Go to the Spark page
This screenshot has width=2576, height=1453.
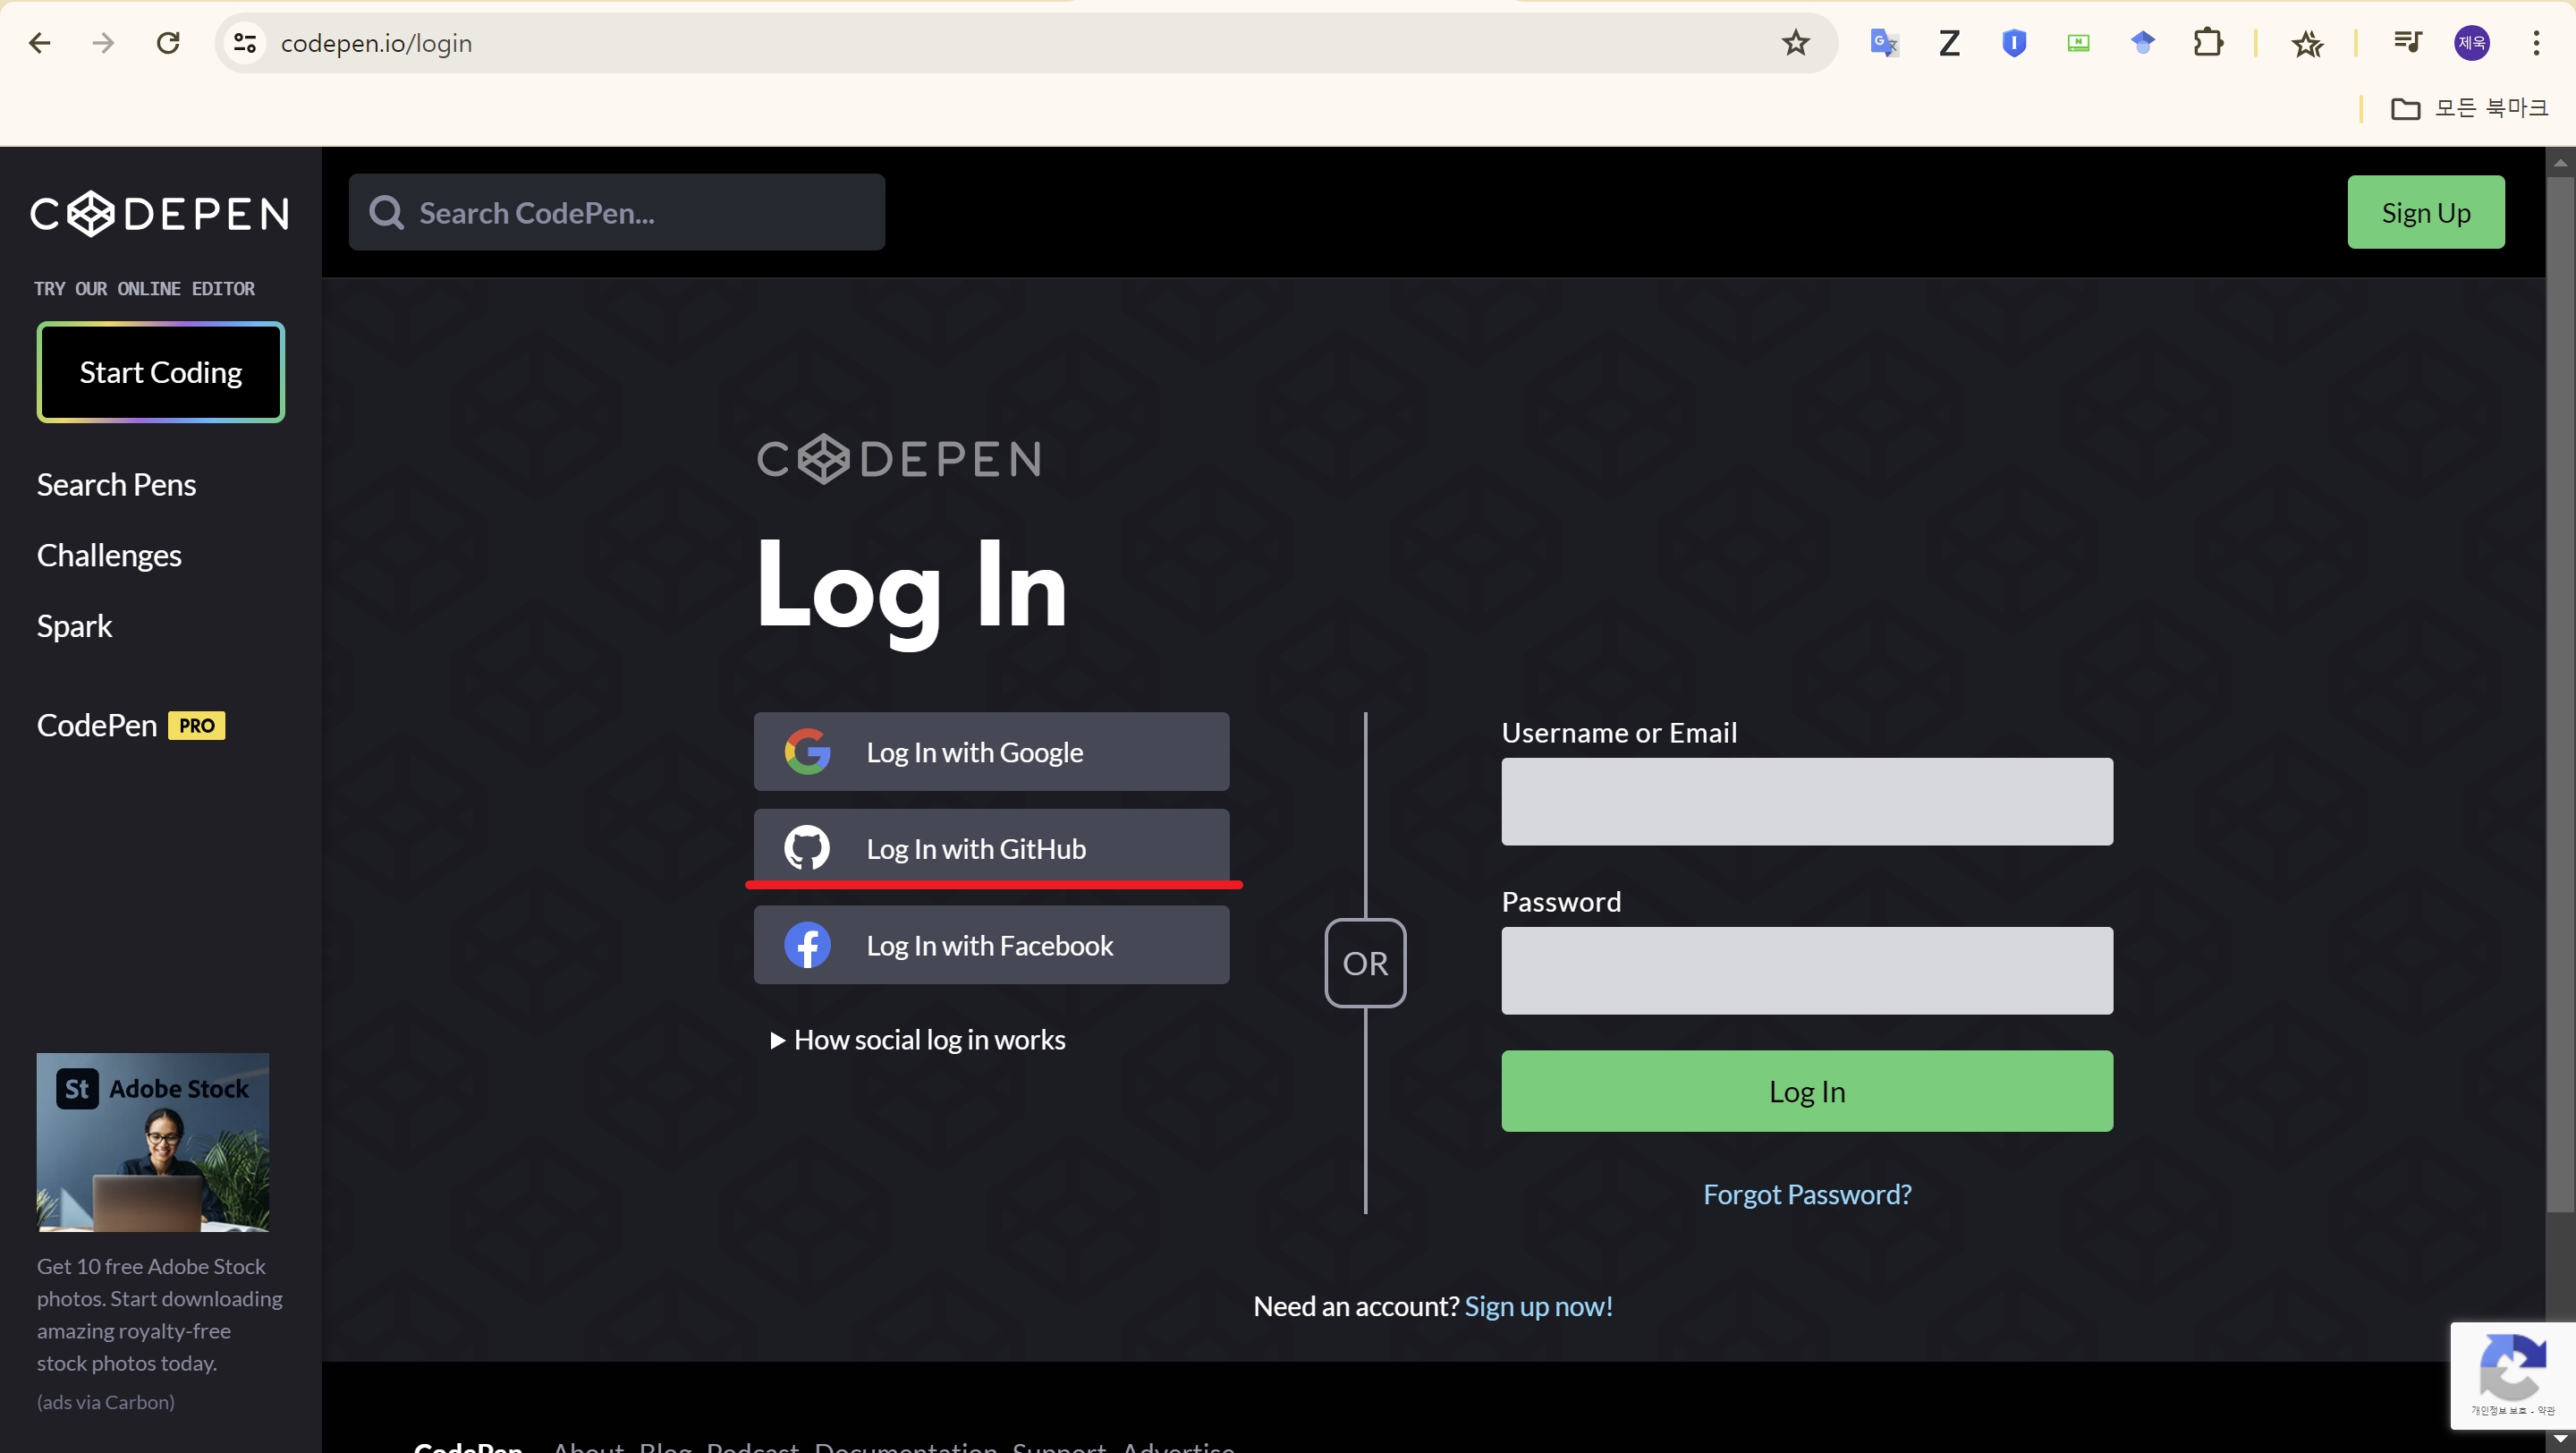73,626
